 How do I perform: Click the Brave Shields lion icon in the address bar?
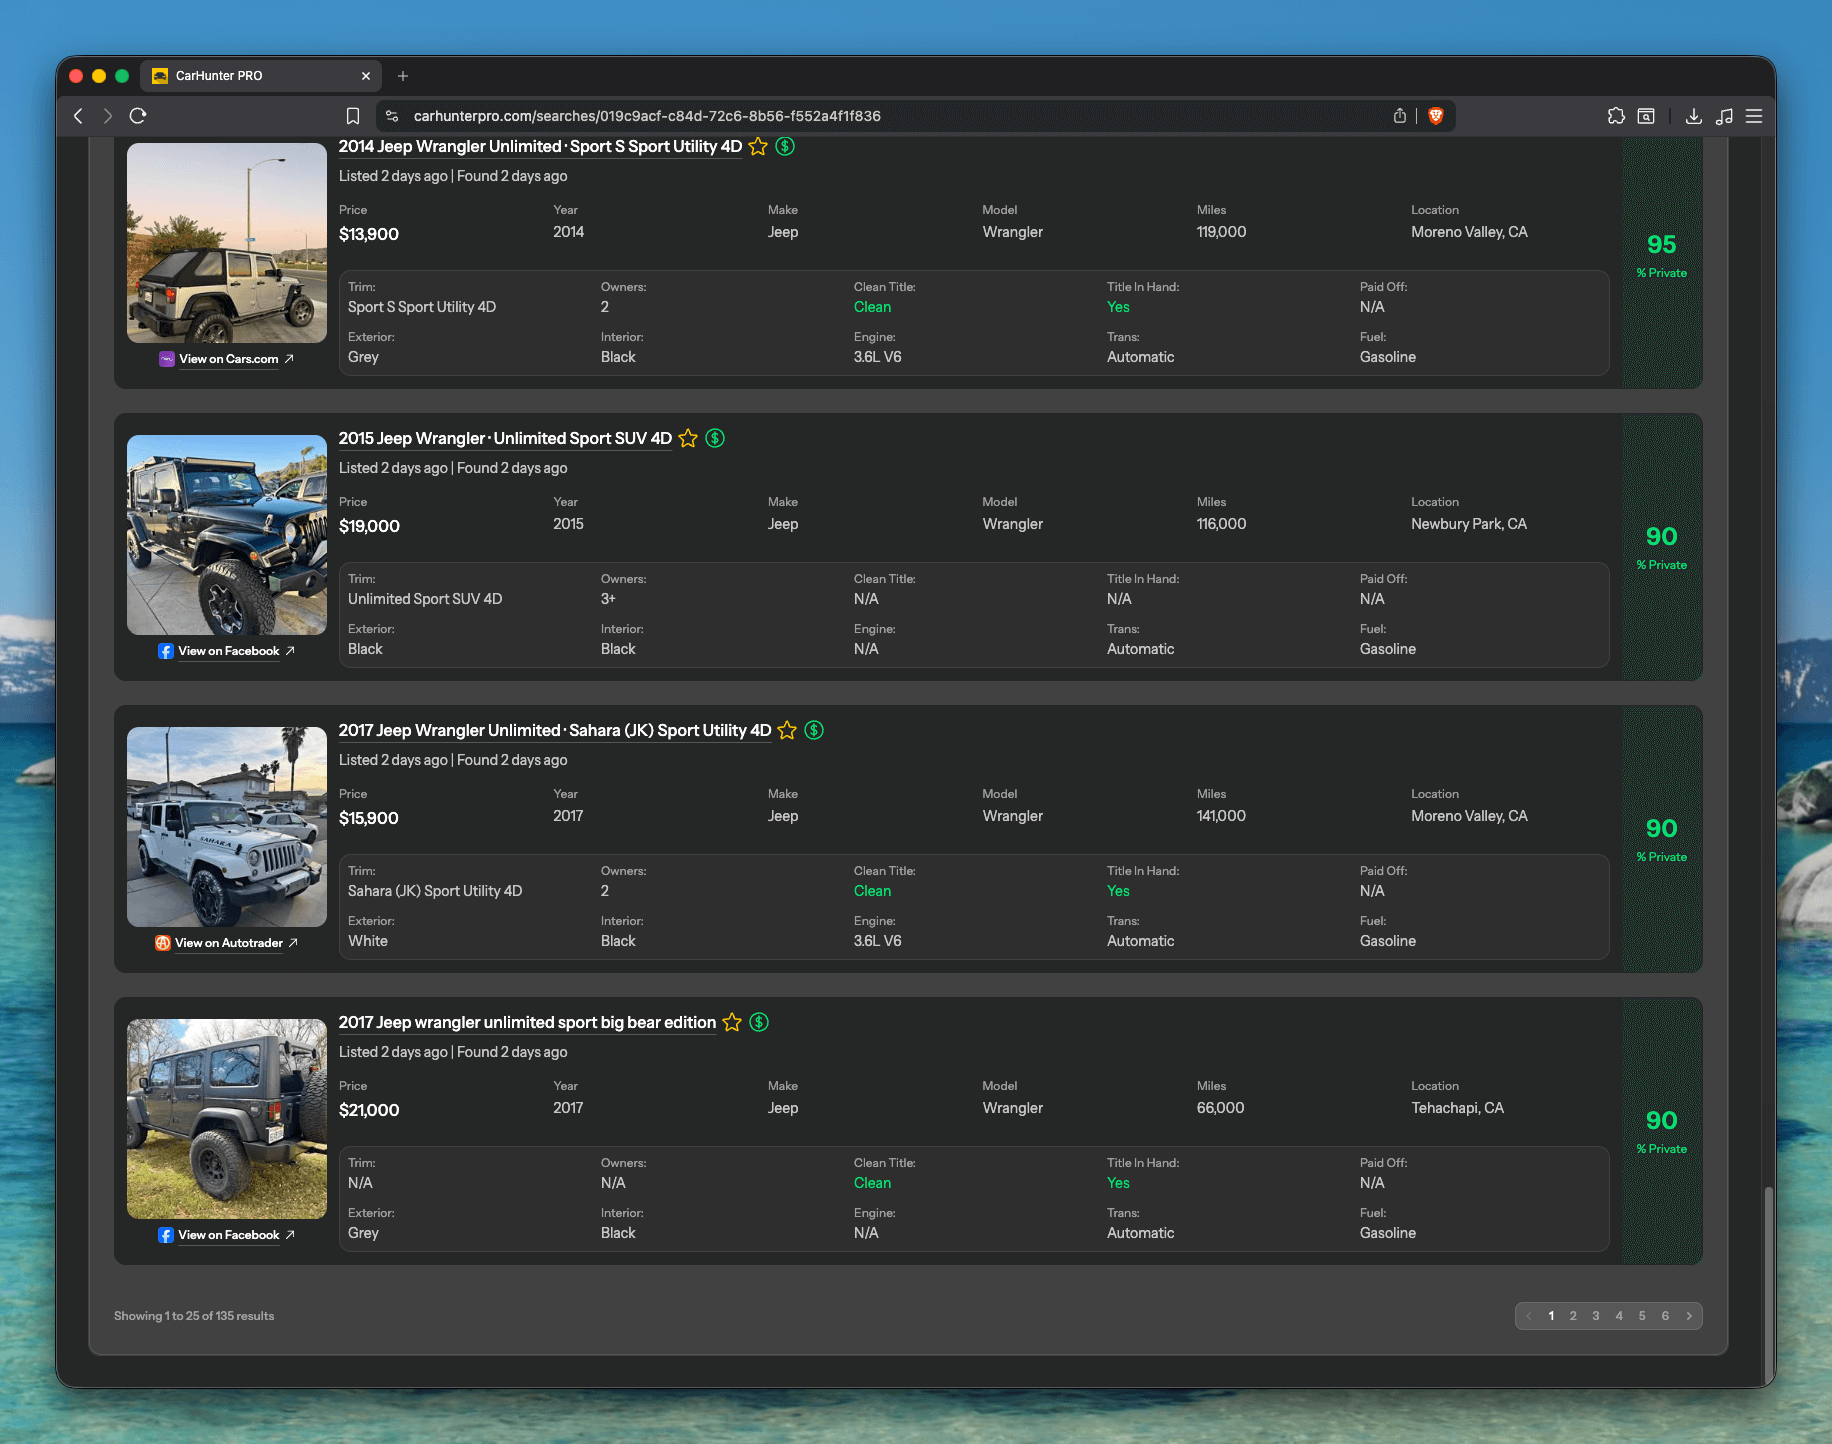1437,115
